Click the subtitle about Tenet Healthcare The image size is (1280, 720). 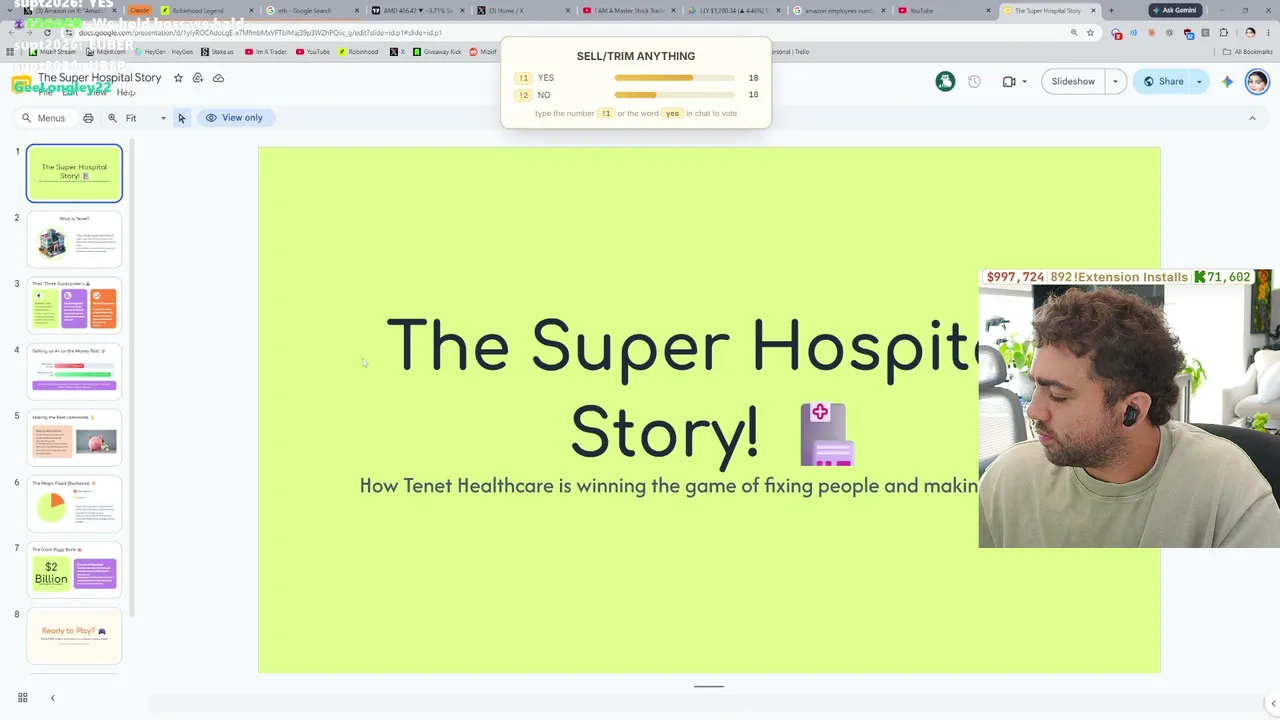668,486
